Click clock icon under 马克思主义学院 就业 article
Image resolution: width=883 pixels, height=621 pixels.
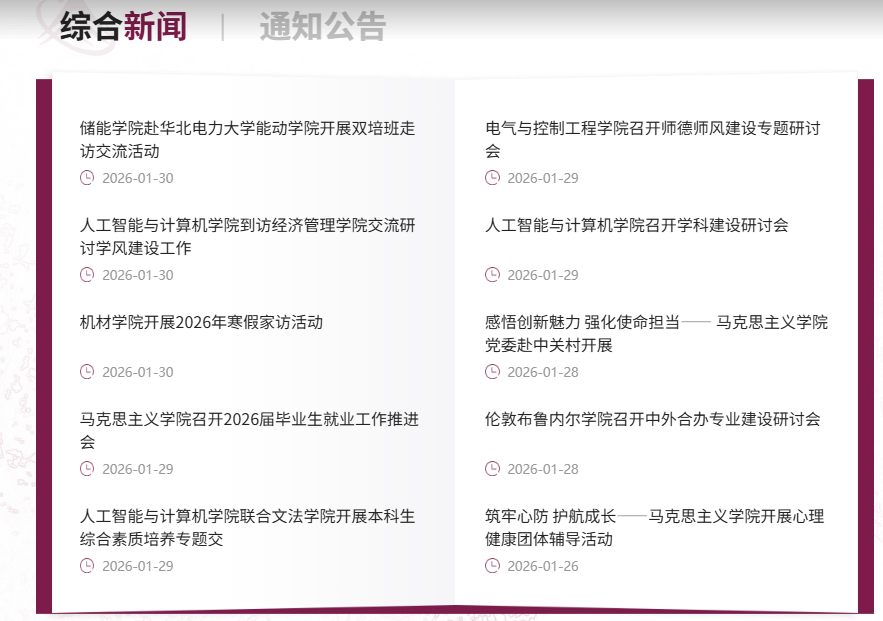pos(87,469)
